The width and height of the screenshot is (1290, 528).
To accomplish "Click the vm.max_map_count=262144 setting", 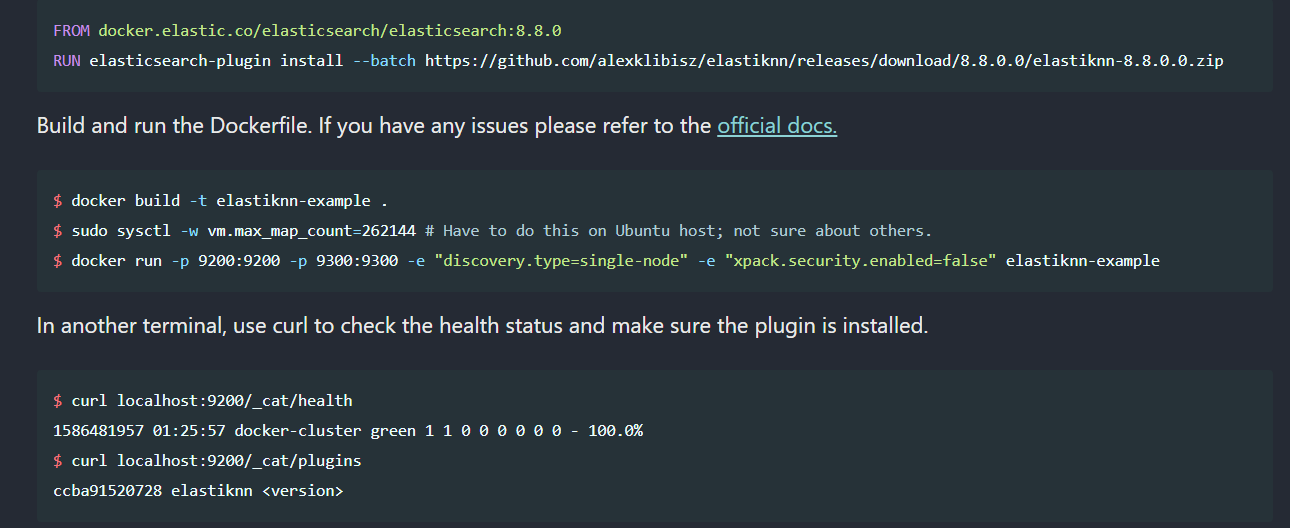I will click(x=311, y=231).
